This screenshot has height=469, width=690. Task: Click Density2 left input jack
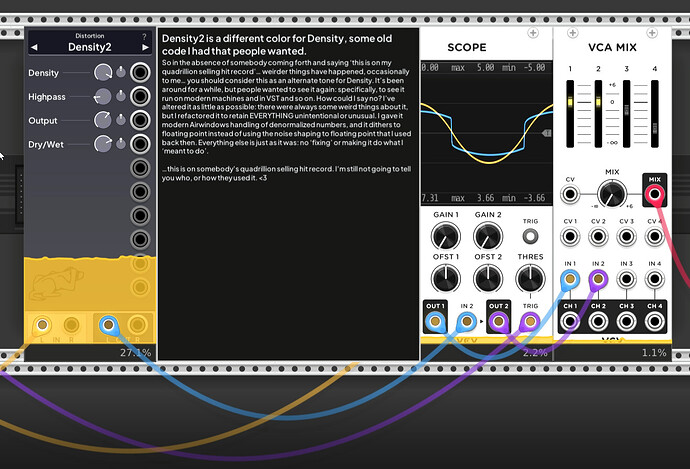pyautogui.click(x=42, y=325)
